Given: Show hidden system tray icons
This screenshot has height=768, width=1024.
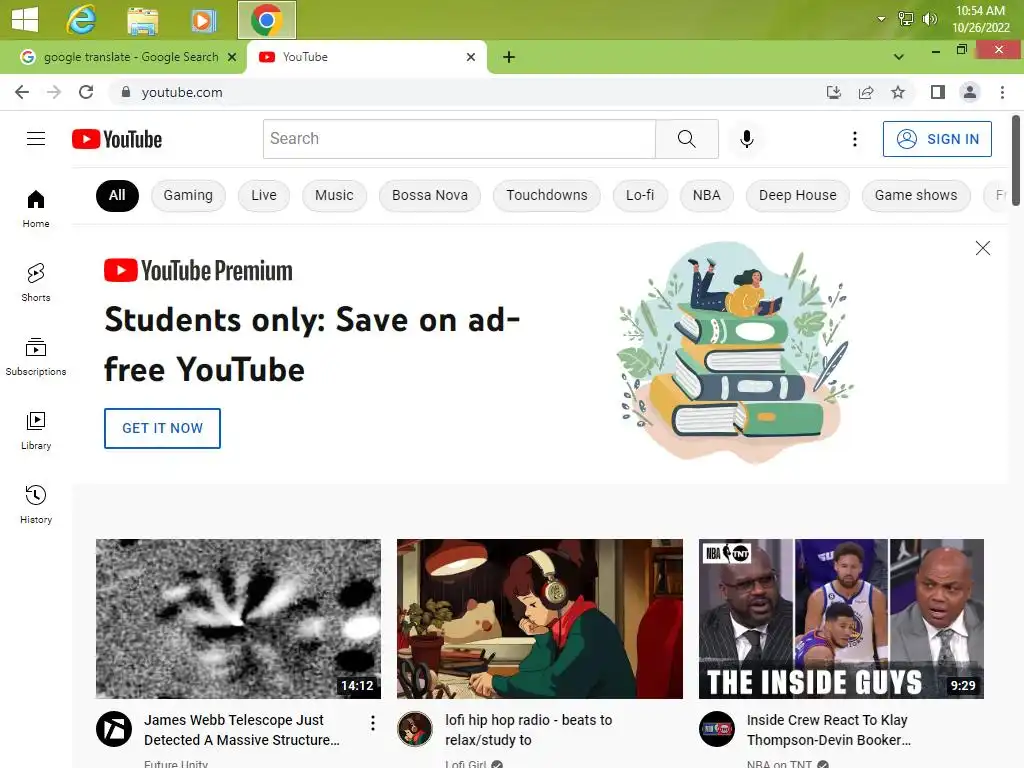Looking at the screenshot, I should coord(882,19).
